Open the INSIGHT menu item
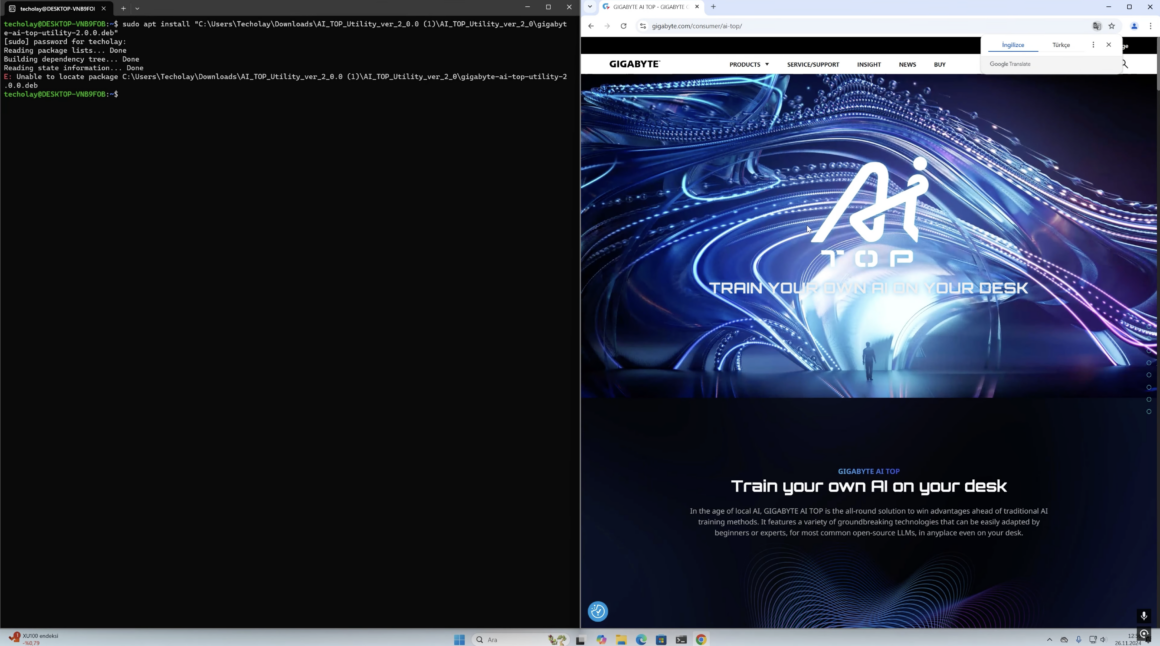 [x=869, y=64]
